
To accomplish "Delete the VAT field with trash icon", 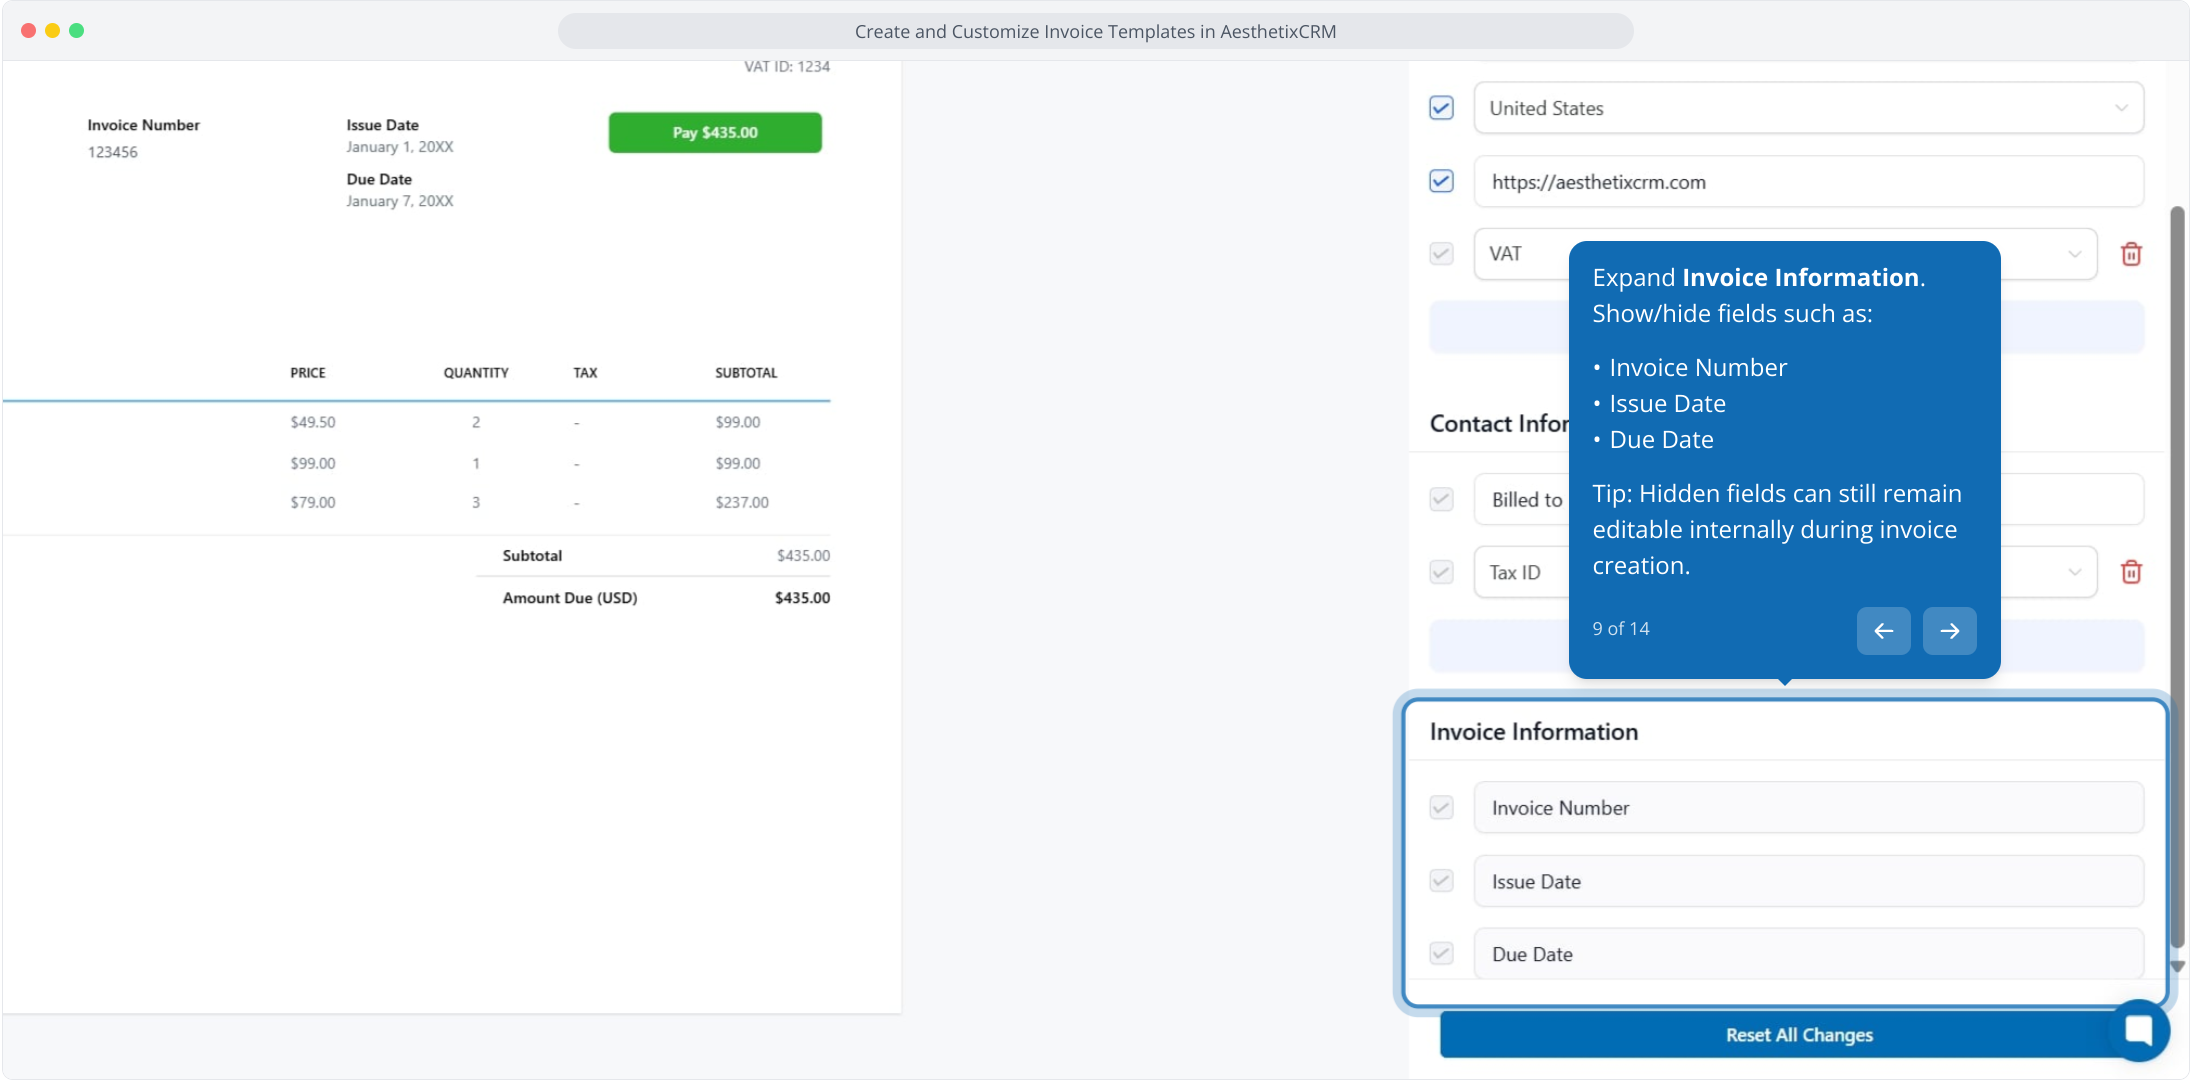I will click(x=2131, y=254).
